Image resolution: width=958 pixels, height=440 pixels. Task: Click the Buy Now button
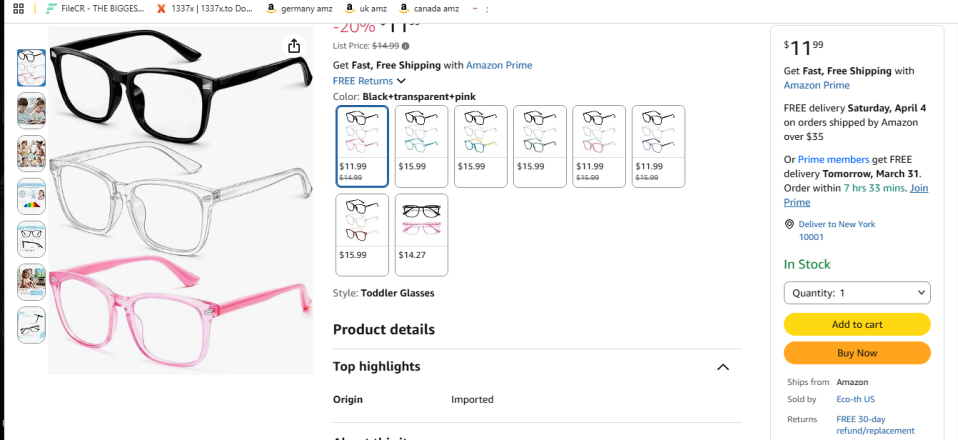(x=857, y=353)
